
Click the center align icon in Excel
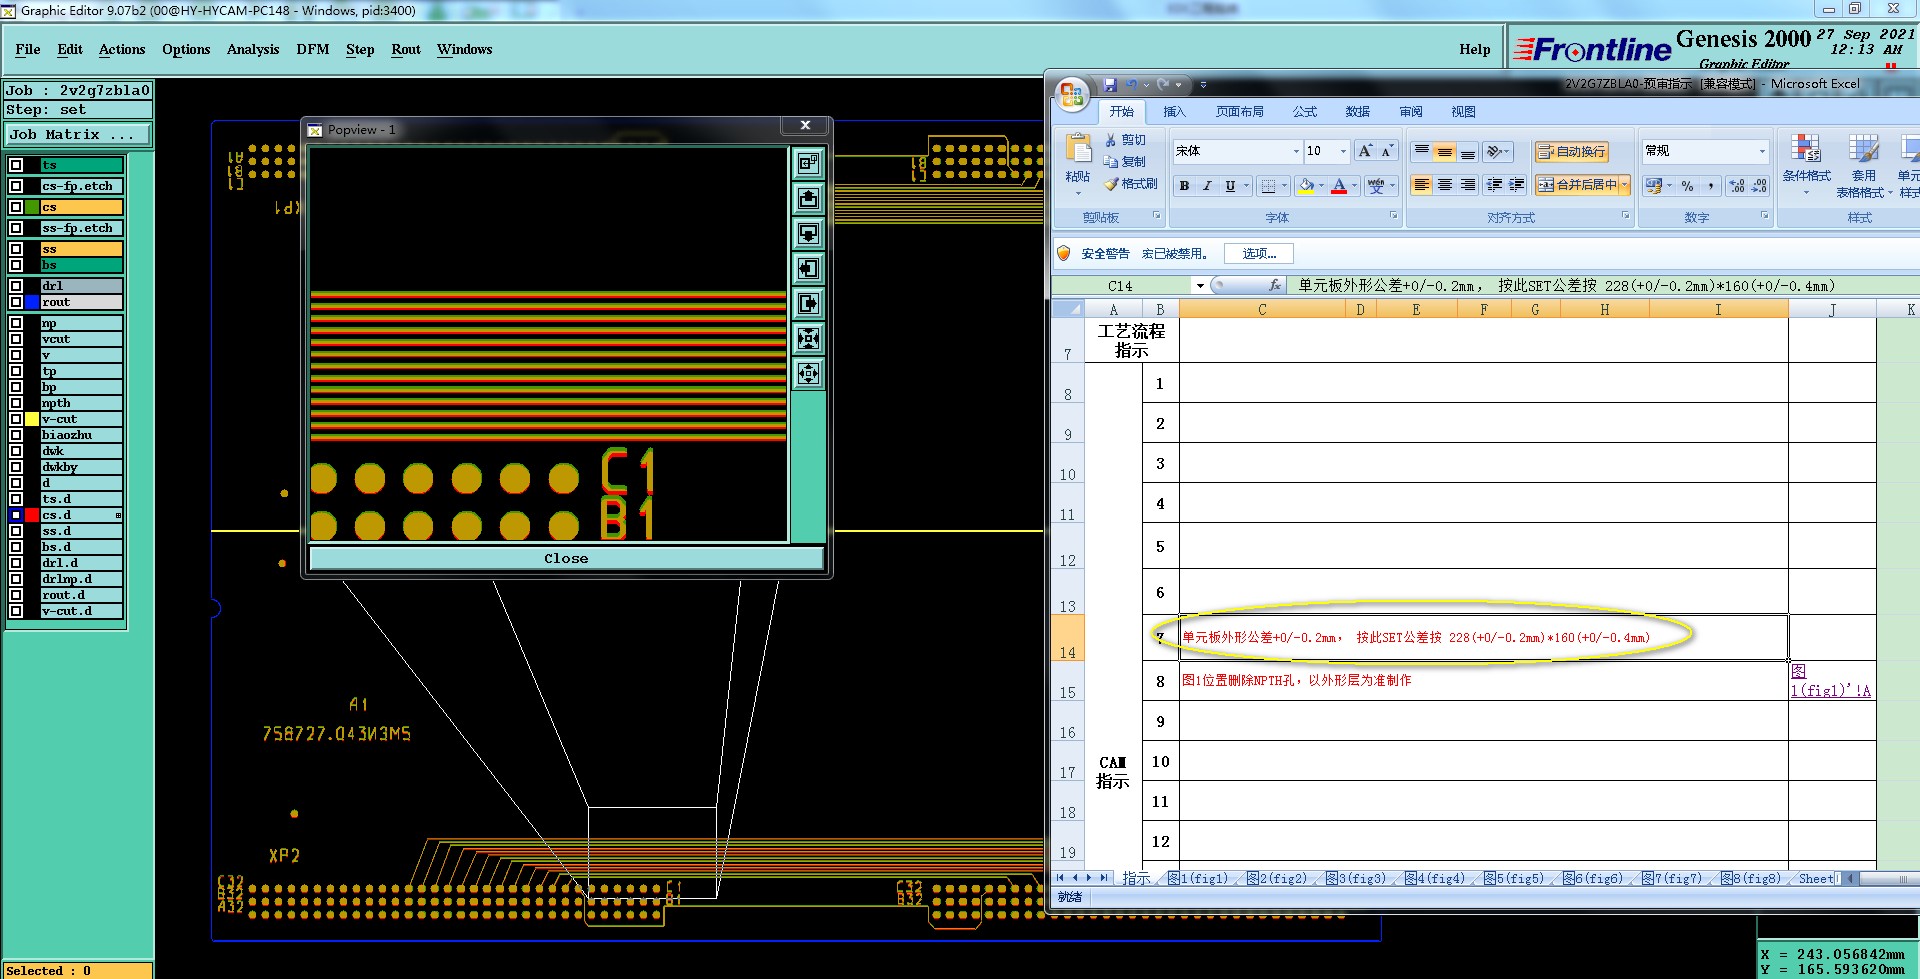(1444, 185)
